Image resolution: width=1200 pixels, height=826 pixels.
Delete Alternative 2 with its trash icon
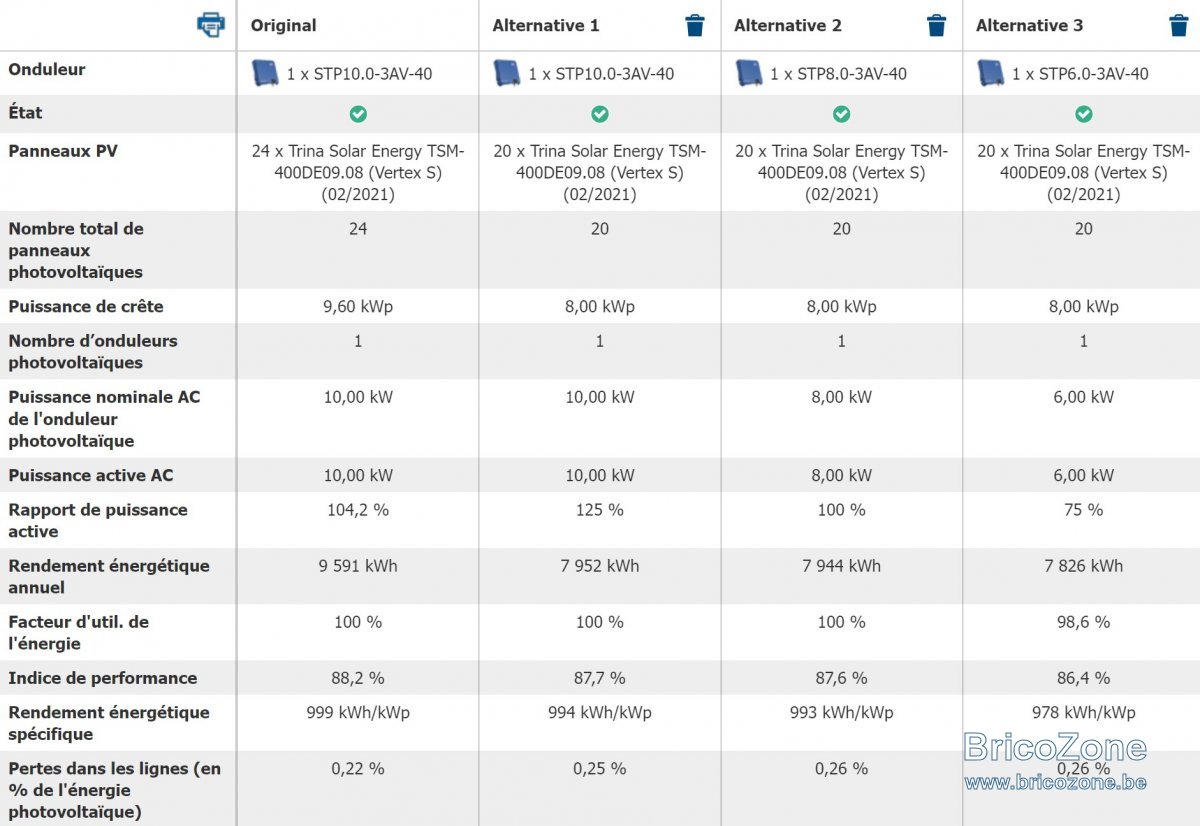[x=937, y=26]
